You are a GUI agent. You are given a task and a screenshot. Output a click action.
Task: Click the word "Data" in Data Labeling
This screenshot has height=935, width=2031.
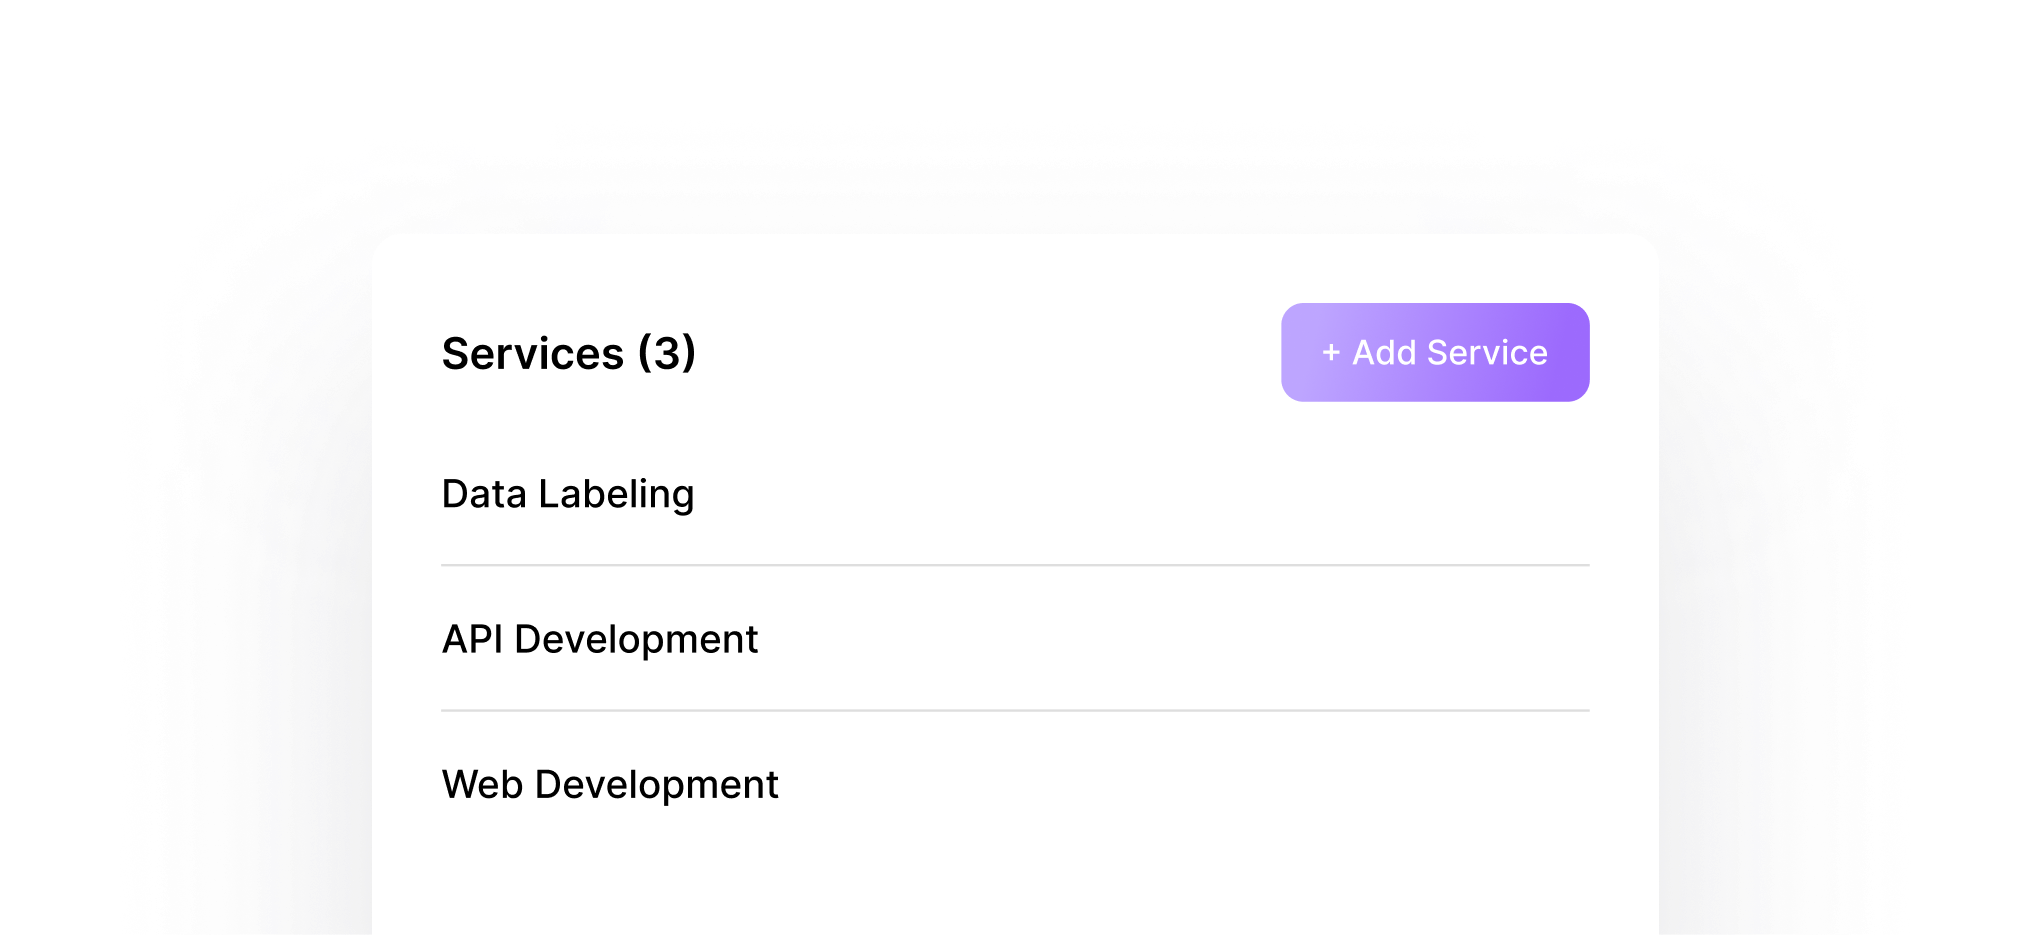[484, 494]
